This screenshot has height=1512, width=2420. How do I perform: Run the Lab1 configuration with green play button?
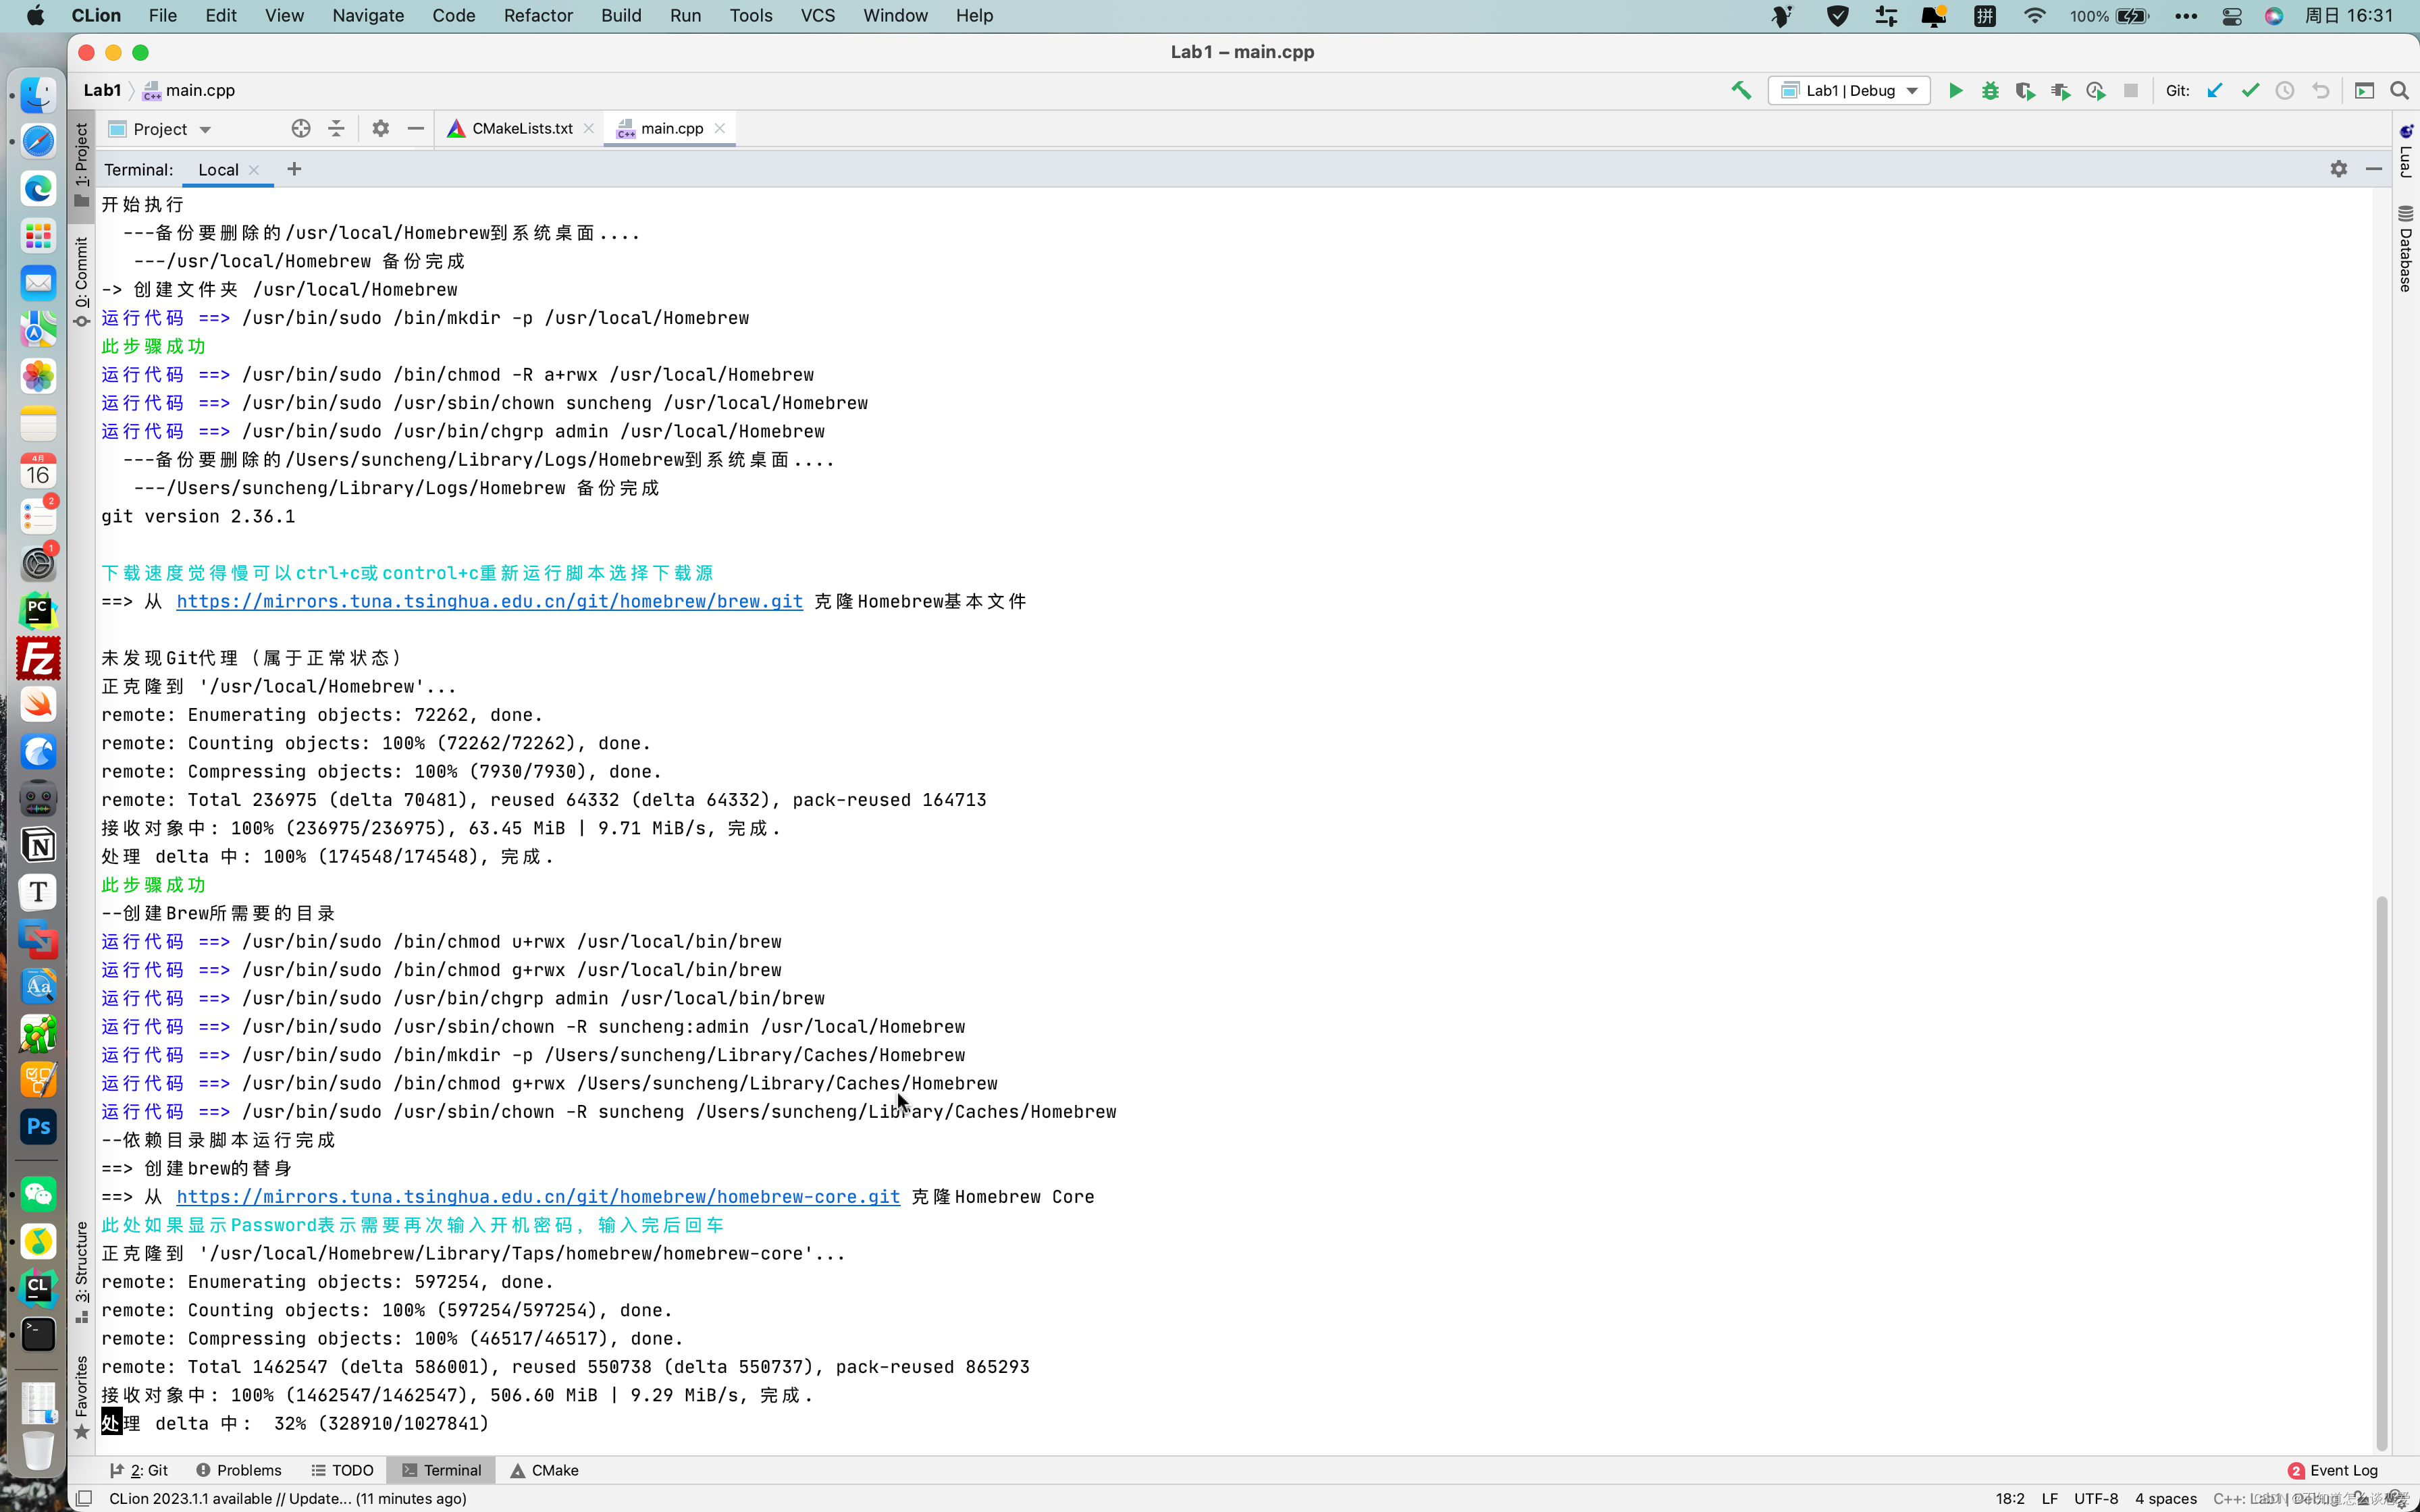[1955, 91]
